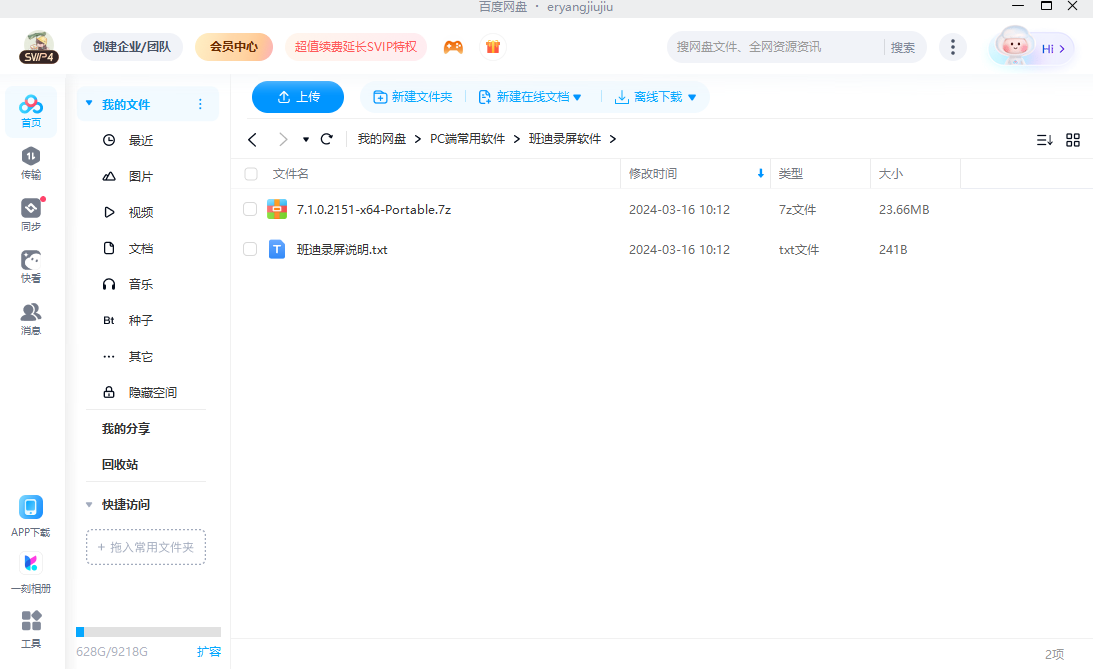Select the 视频 videos category
The image size is (1093, 669).
point(141,212)
